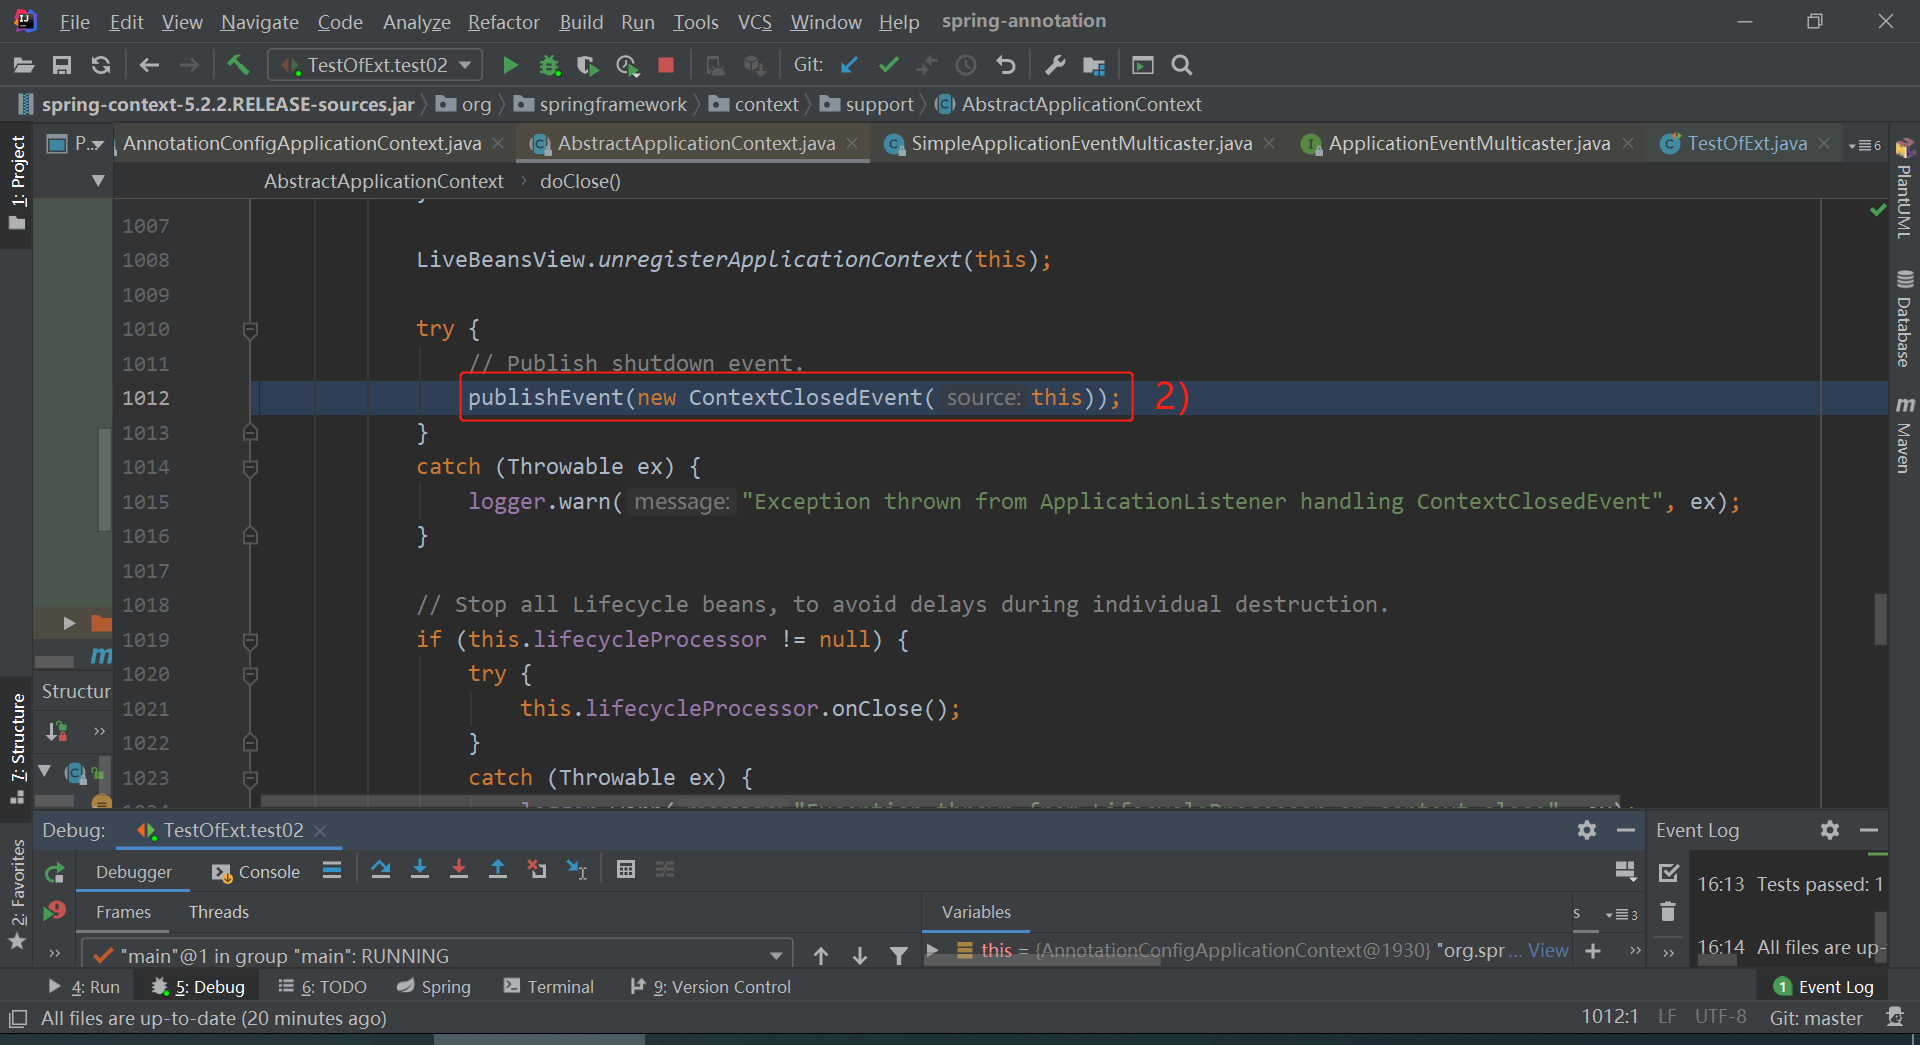Open the 9: Version Control tool window
The height and width of the screenshot is (1045, 1920).
(711, 987)
